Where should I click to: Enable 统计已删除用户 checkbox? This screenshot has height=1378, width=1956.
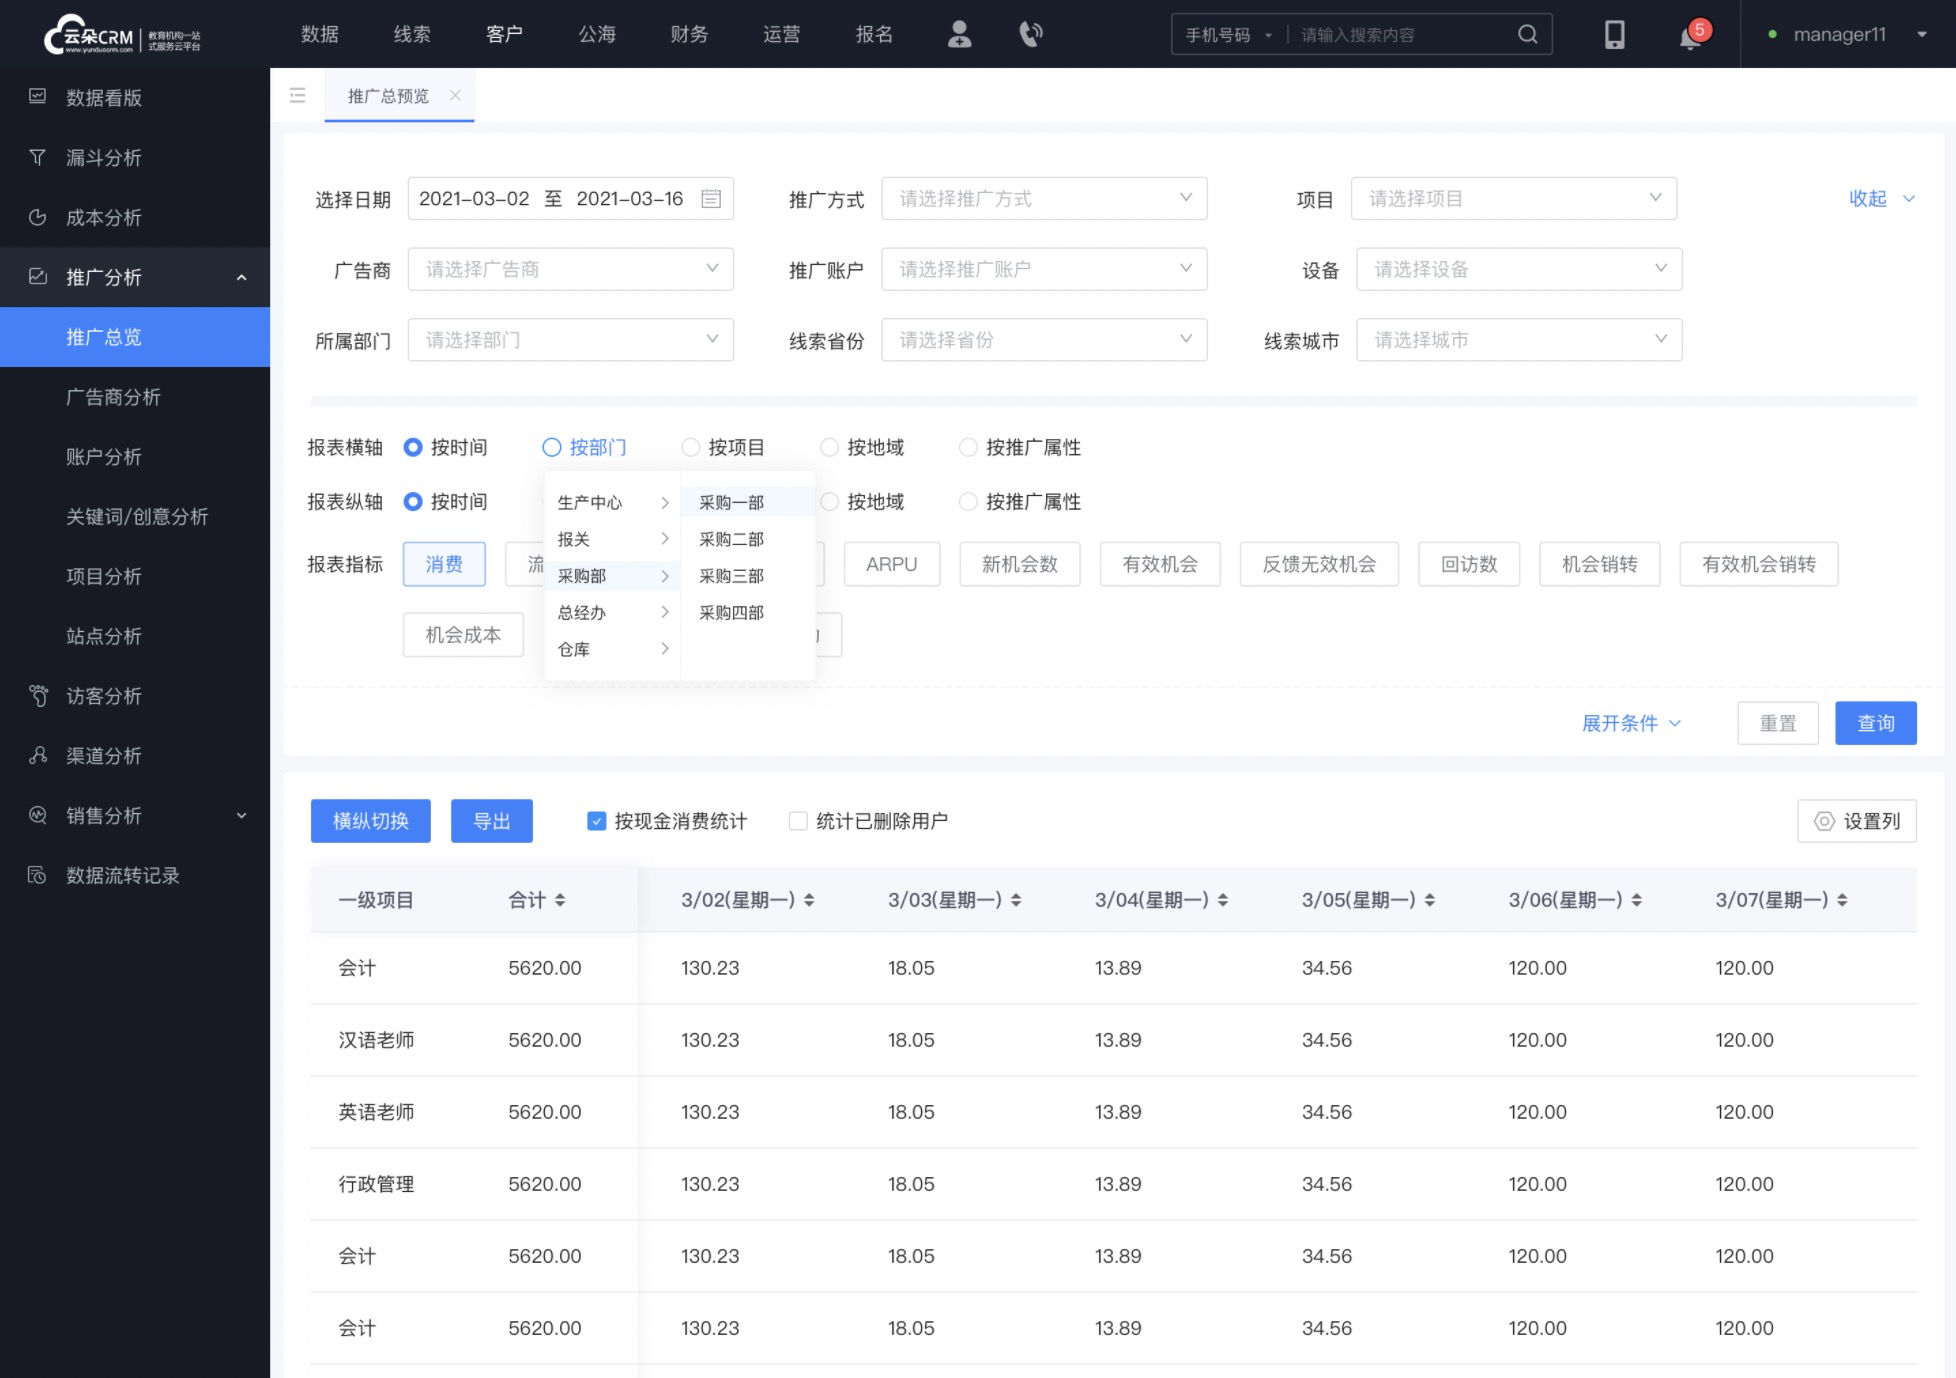pyautogui.click(x=796, y=820)
